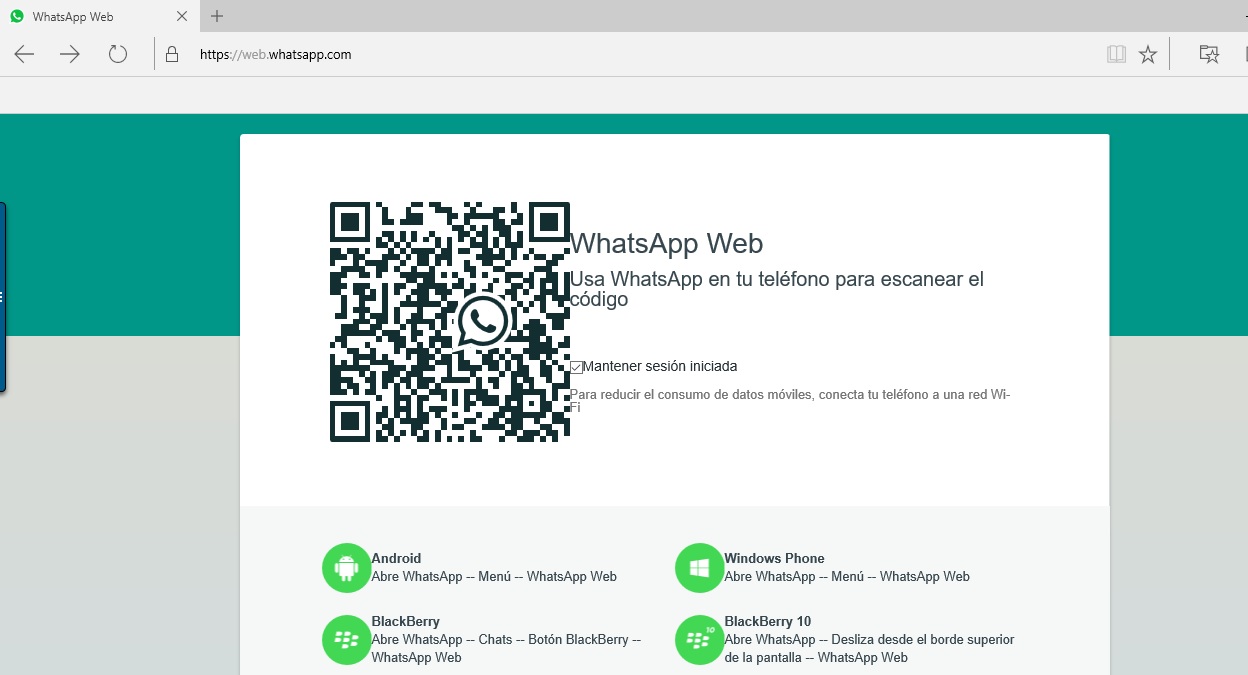Refresh the WhatsApp Web page
The height and width of the screenshot is (675, 1248).
click(x=118, y=54)
